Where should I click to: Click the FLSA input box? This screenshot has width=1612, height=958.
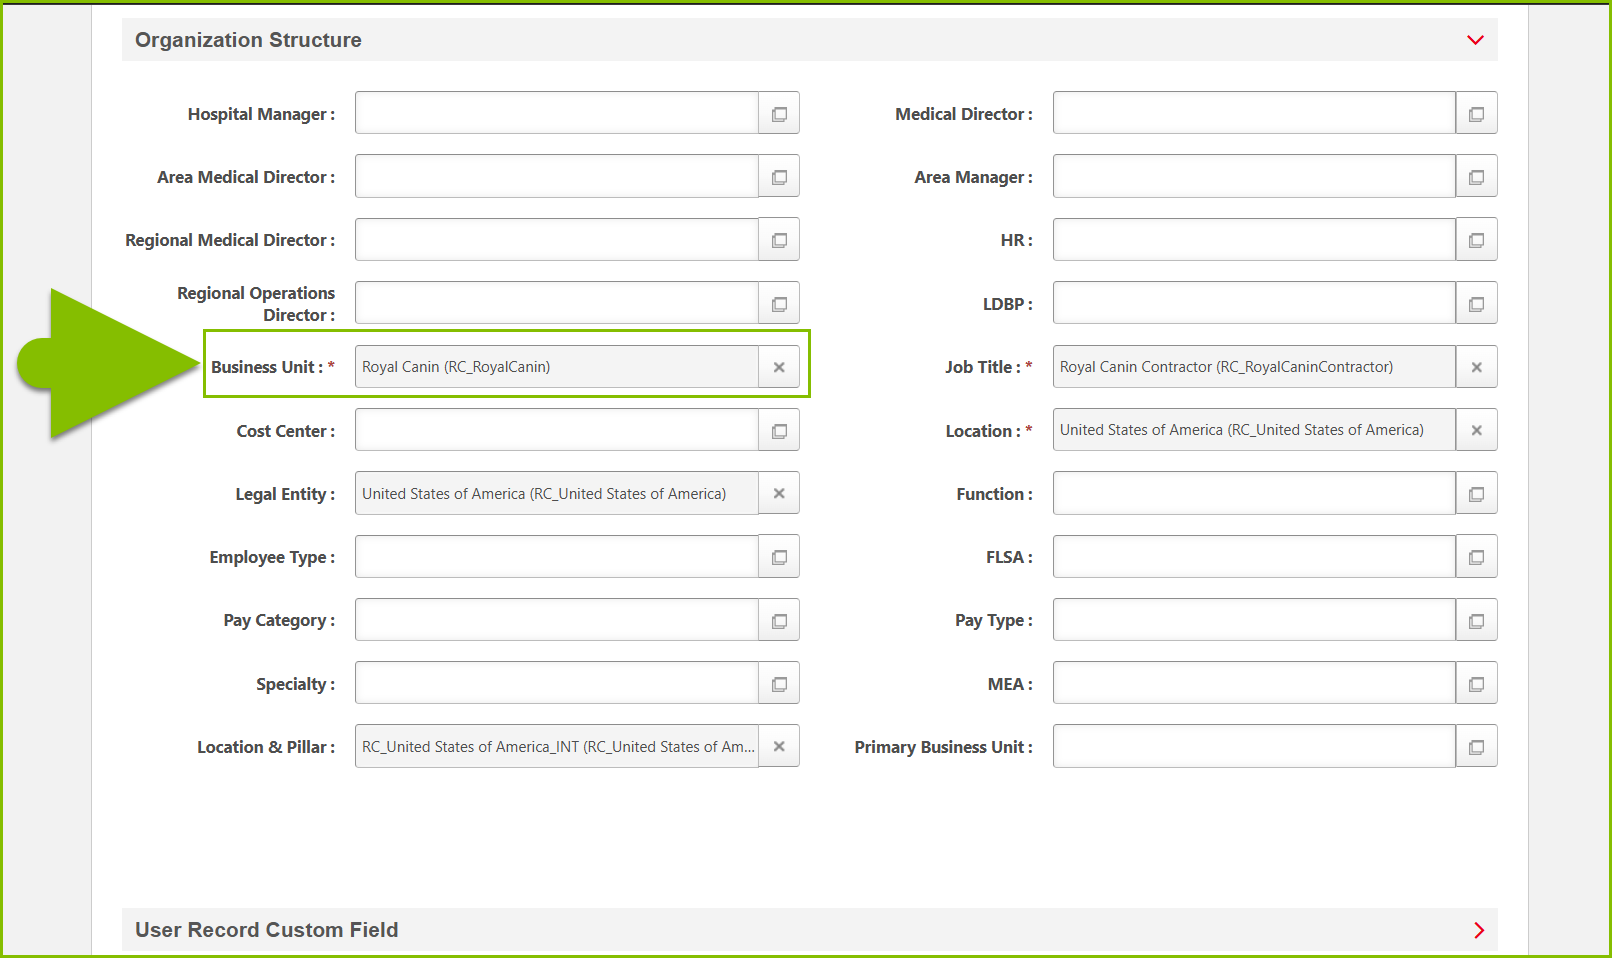pos(1254,556)
